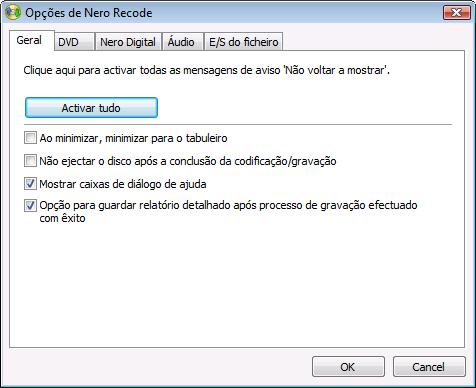
Task: Select the Geral tab
Action: point(29,40)
